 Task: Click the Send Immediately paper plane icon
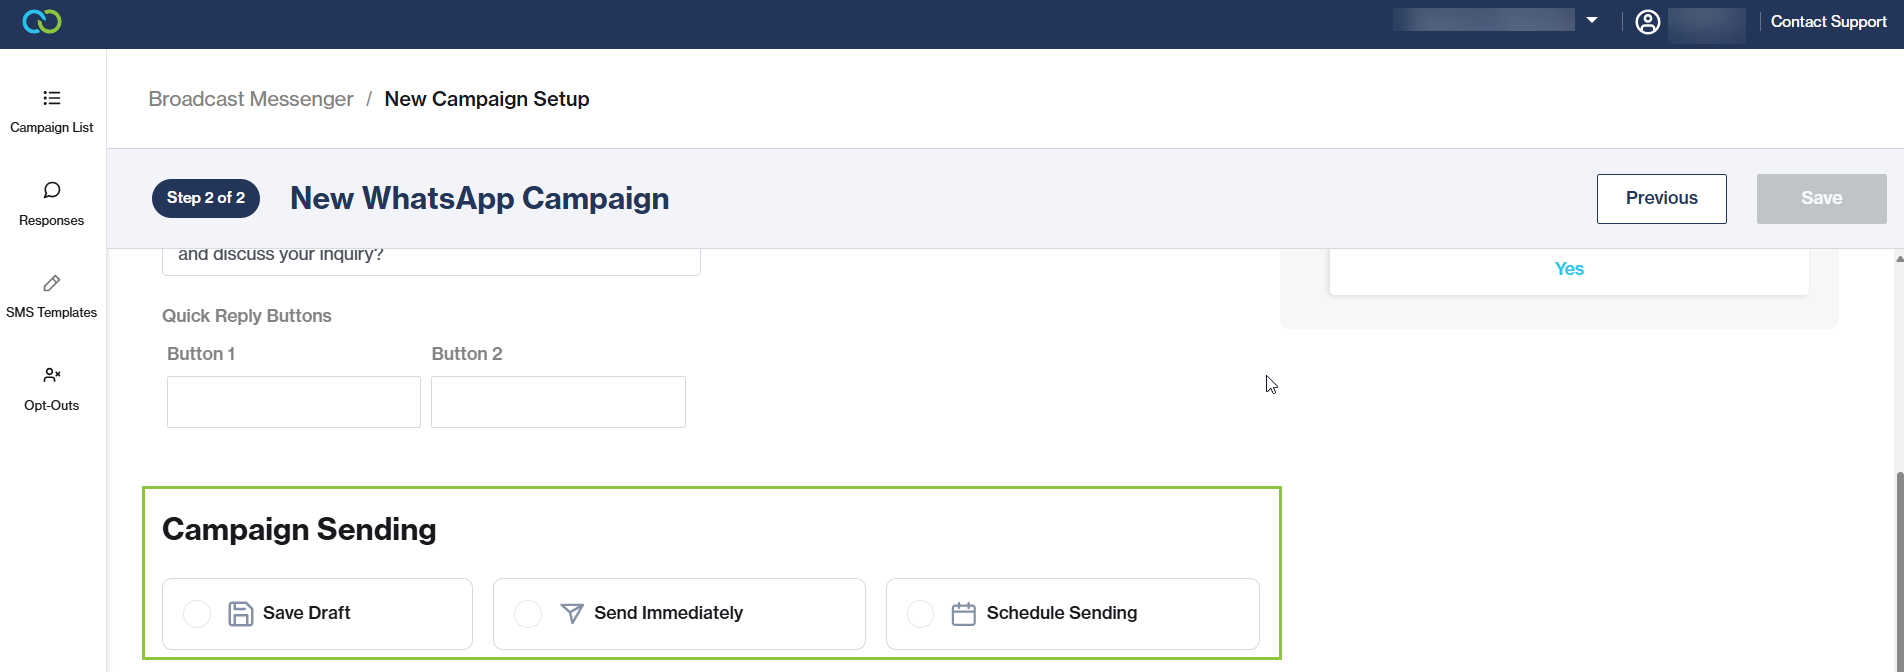572,614
